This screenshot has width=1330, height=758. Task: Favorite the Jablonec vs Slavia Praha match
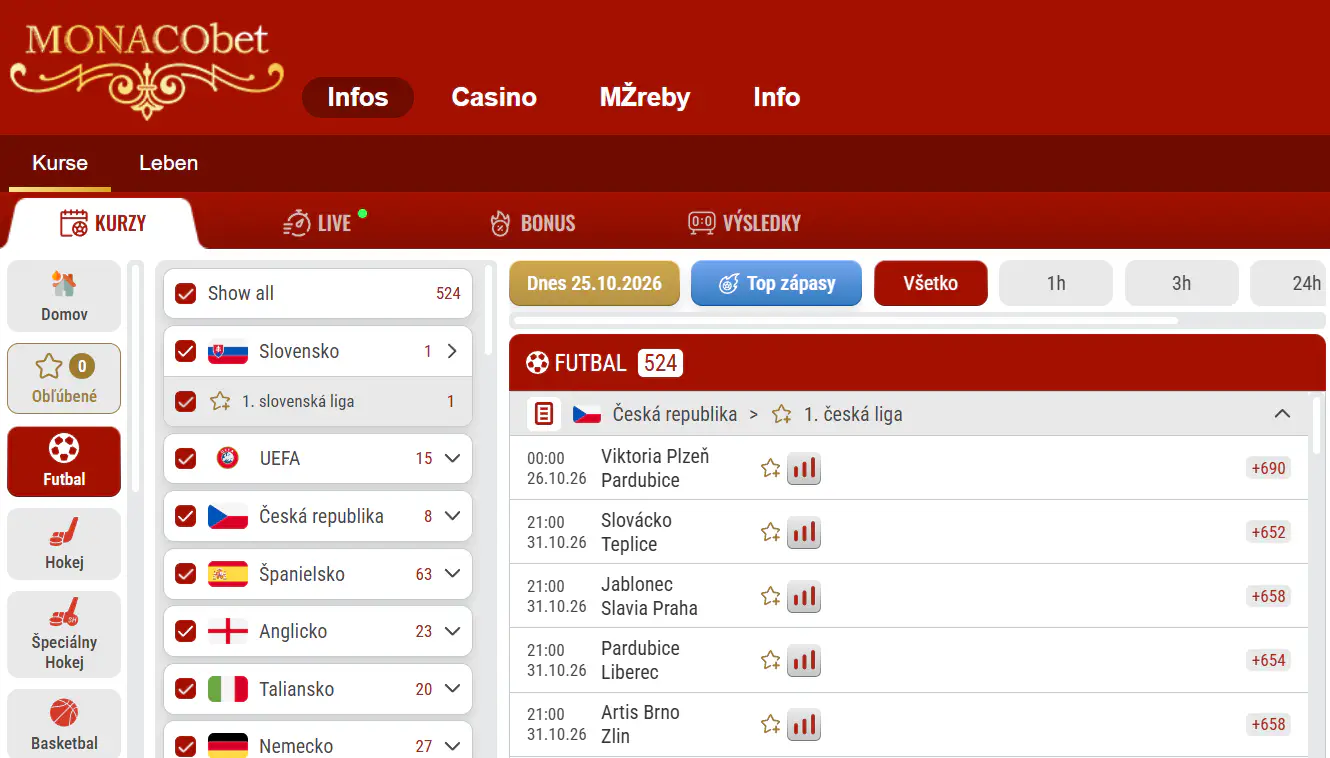click(770, 596)
